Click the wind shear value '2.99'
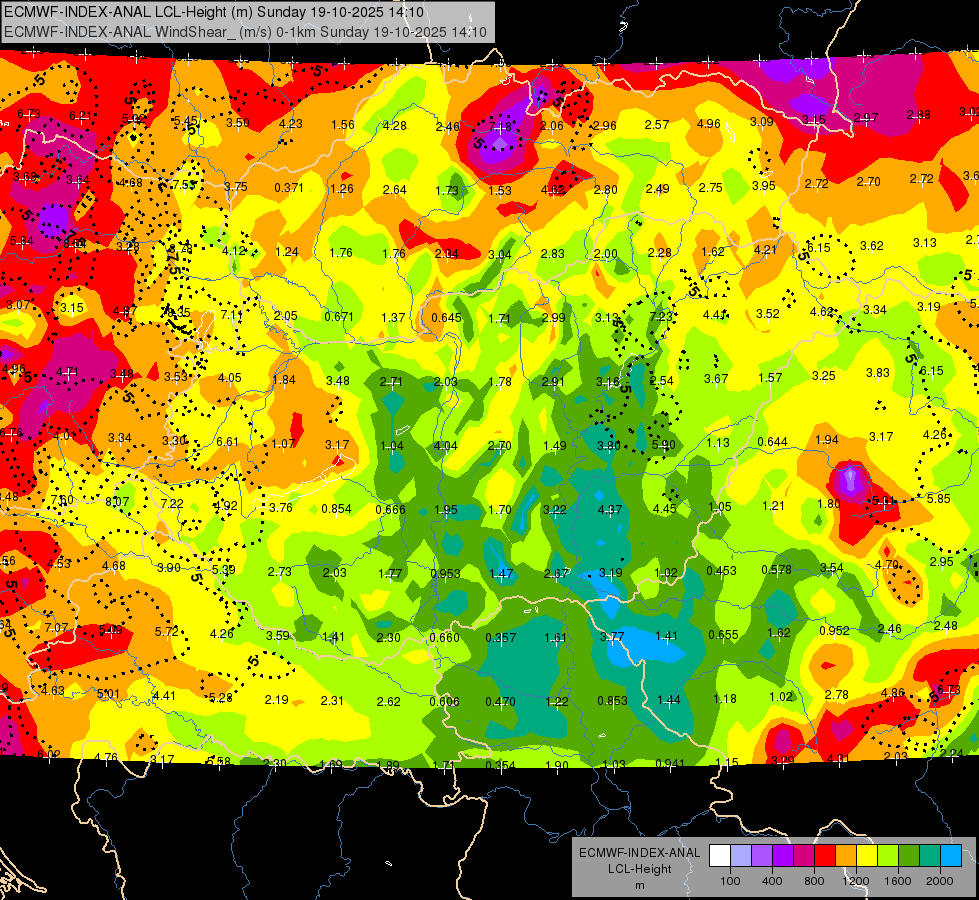Image resolution: width=979 pixels, height=900 pixels. click(x=553, y=318)
